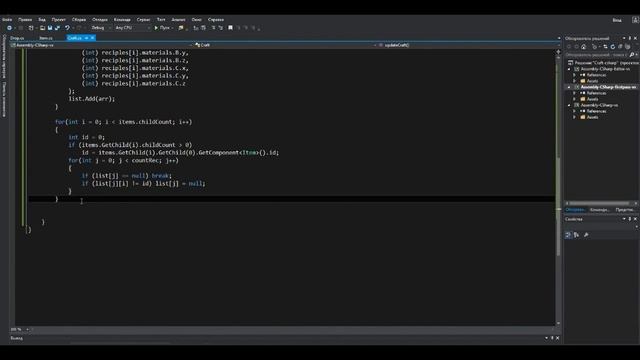The image size is (640, 360).
Task: Open the Отладка menu
Action: (100, 20)
